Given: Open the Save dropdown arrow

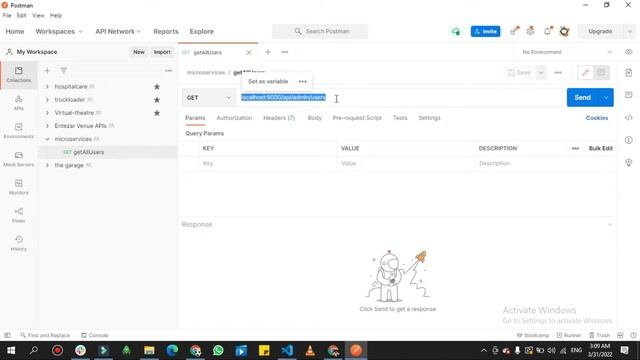Looking at the screenshot, I should [x=541, y=73].
